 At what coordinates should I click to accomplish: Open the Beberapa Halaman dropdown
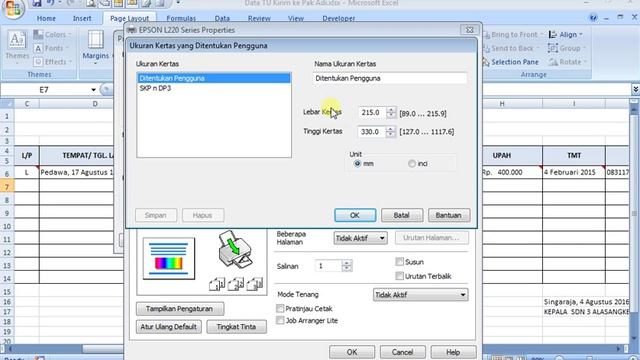pos(360,238)
